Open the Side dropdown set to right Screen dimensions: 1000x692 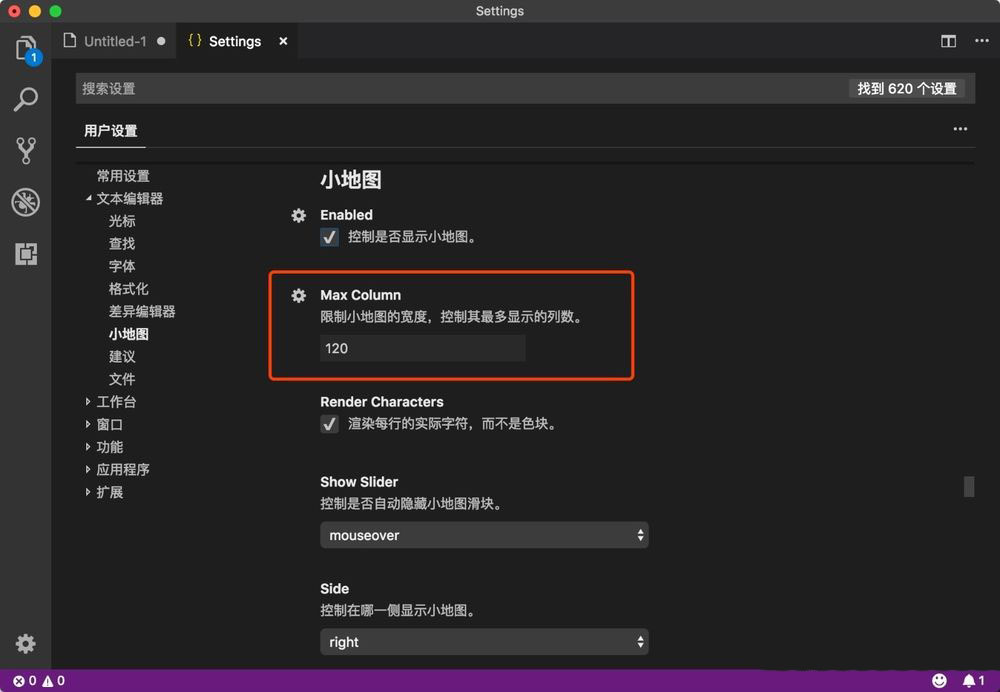click(484, 641)
